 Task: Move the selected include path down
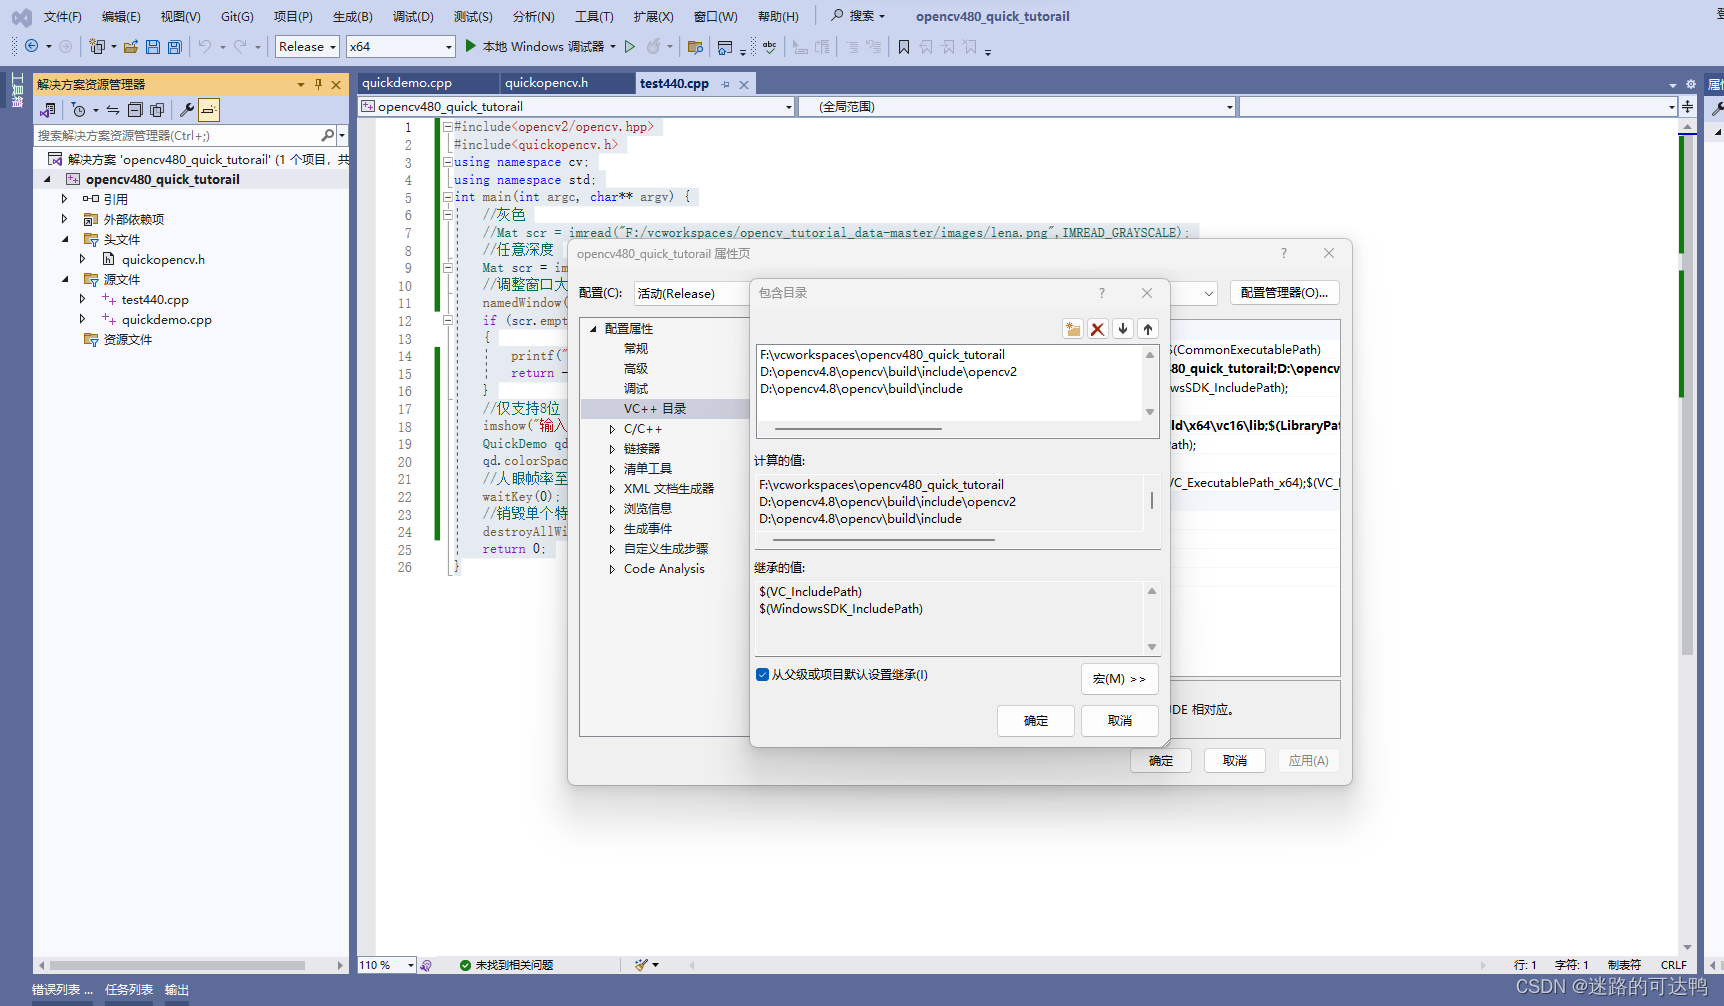point(1122,328)
